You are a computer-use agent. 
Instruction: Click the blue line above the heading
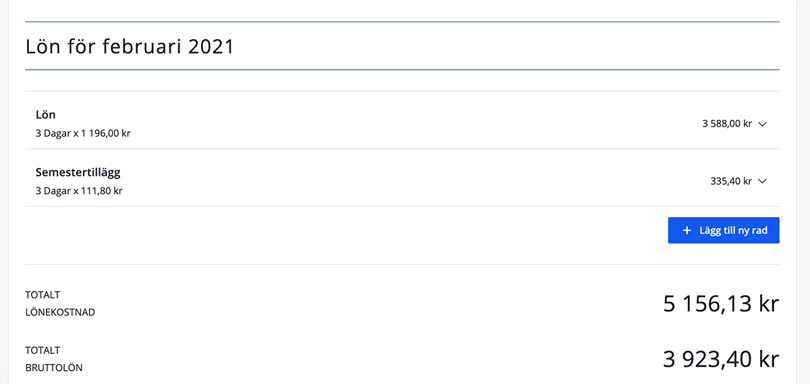click(402, 22)
